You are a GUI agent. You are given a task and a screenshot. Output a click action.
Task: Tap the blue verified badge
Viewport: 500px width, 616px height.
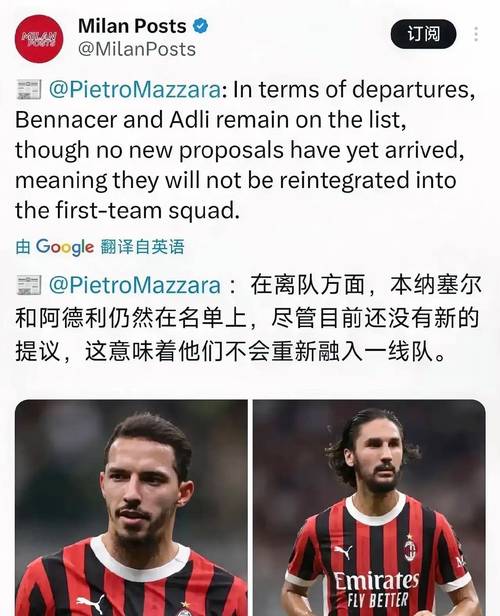[200, 26]
